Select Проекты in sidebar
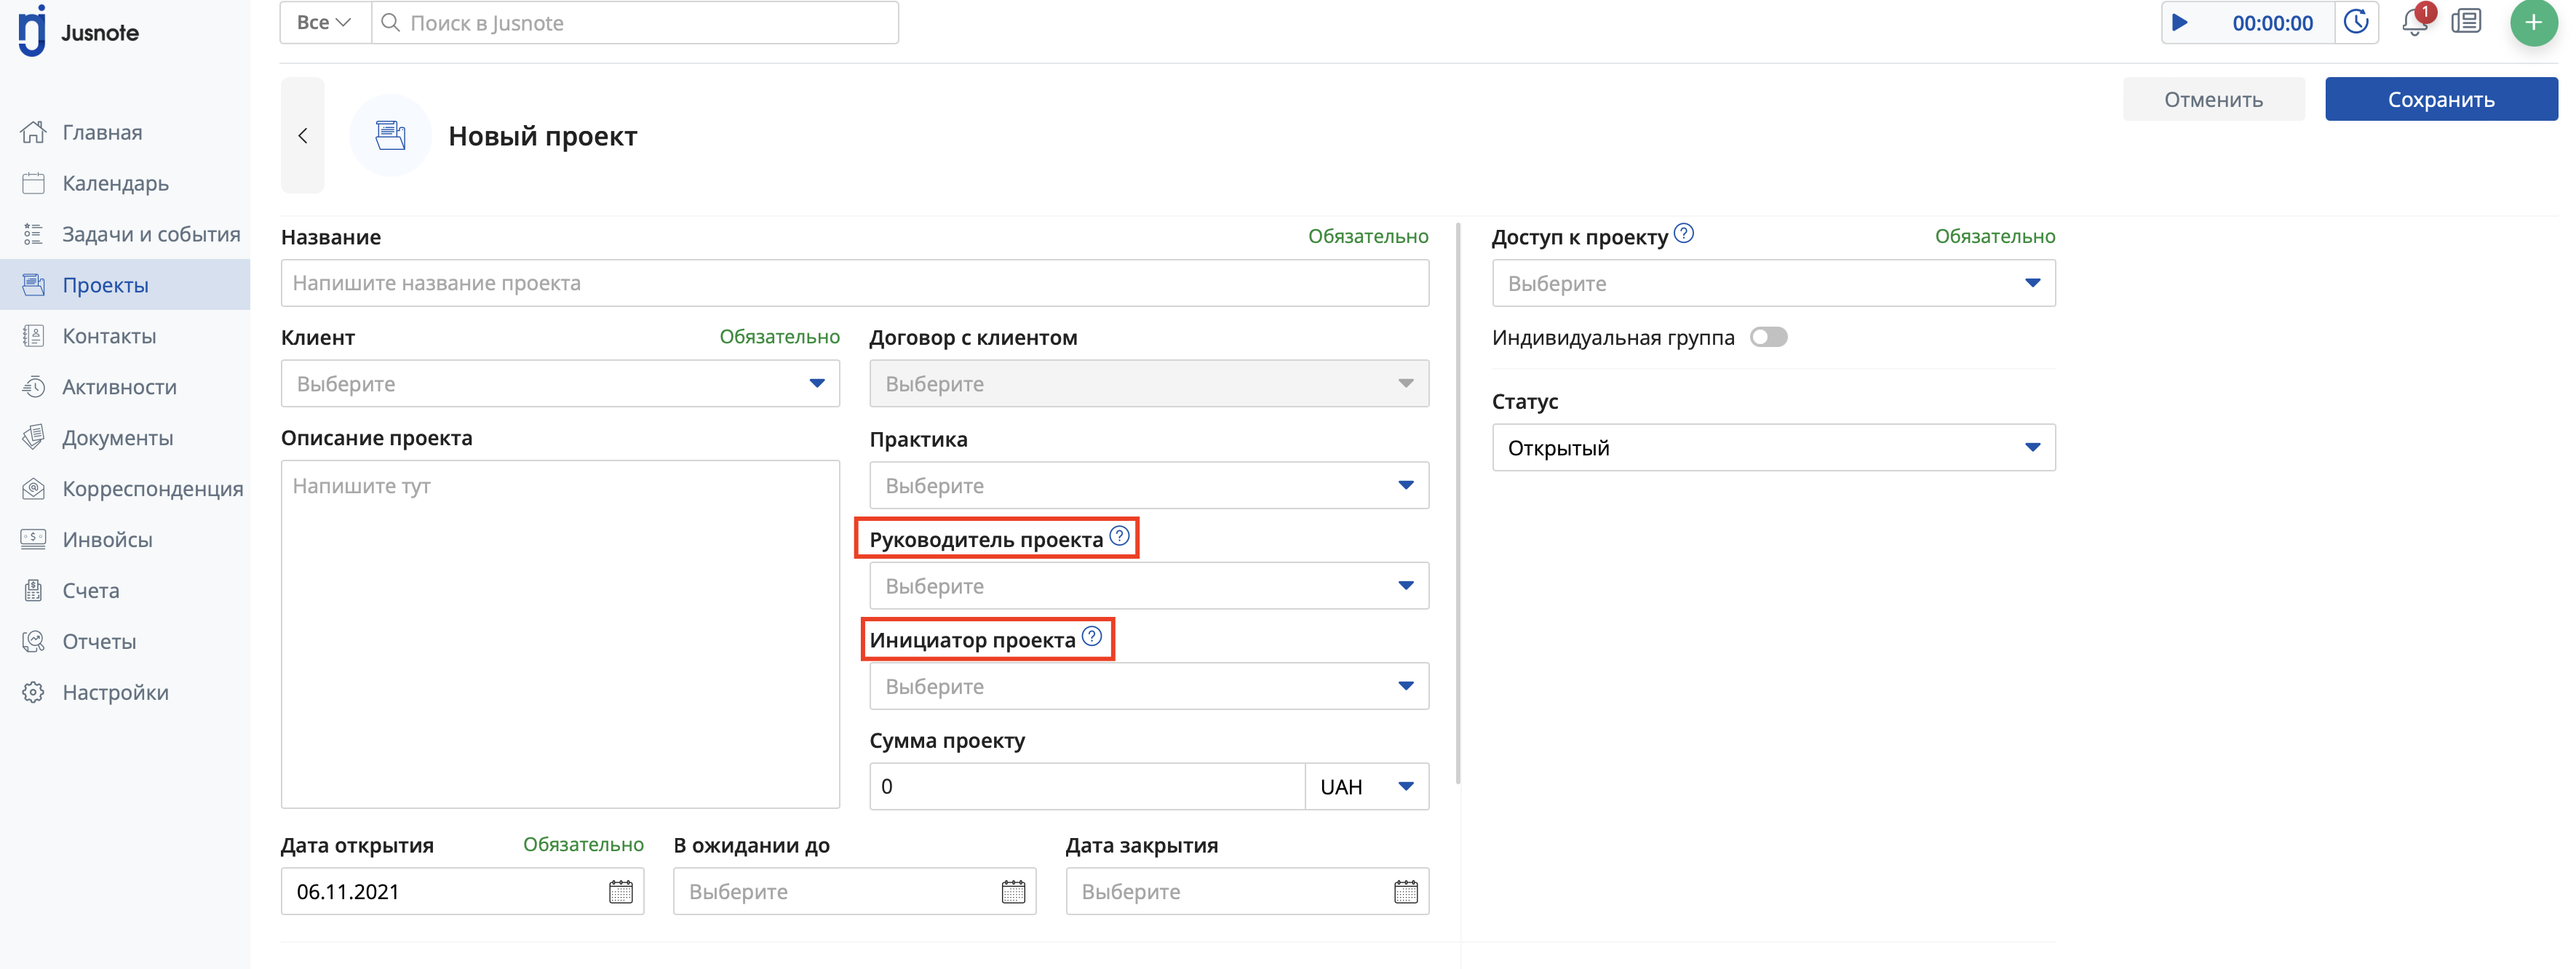Viewport: 2576px width, 969px height. click(x=125, y=285)
